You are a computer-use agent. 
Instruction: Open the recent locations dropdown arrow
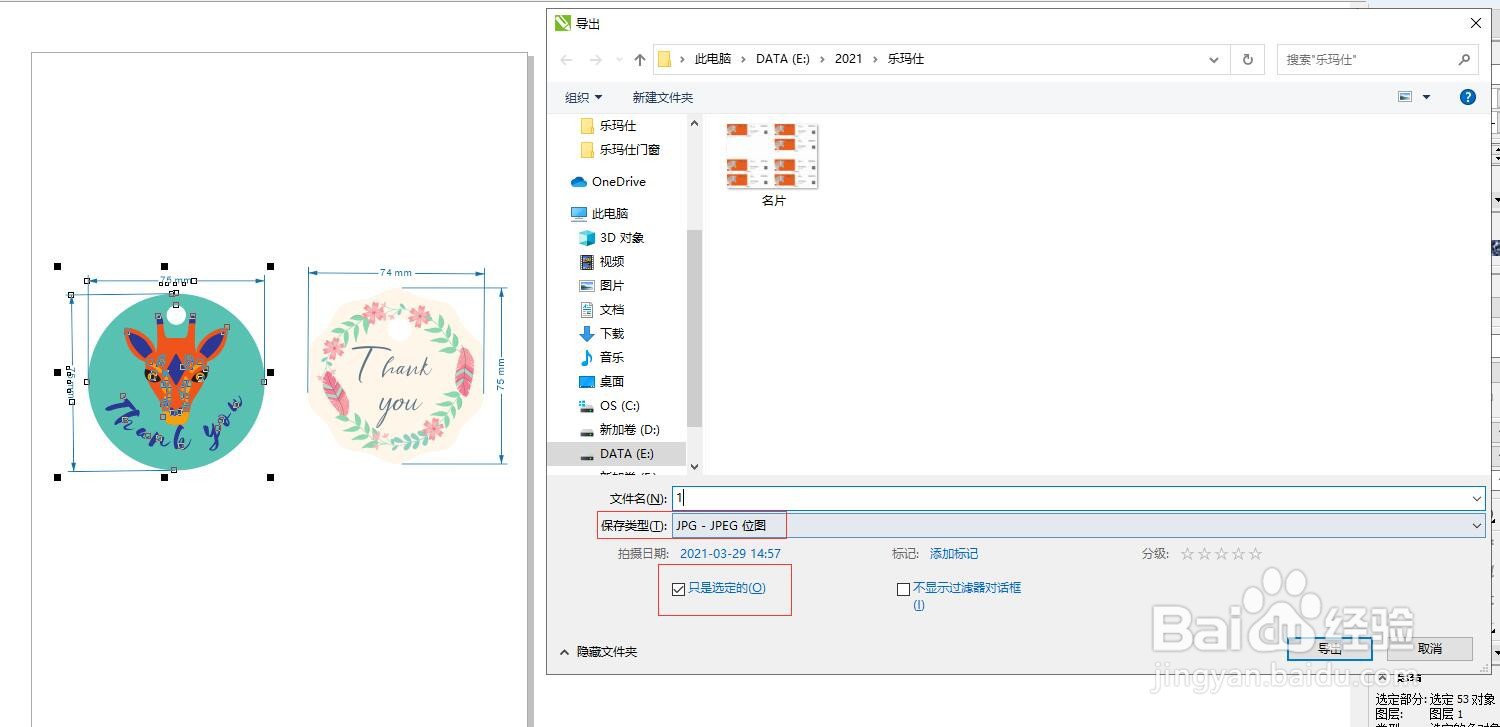pyautogui.click(x=618, y=60)
